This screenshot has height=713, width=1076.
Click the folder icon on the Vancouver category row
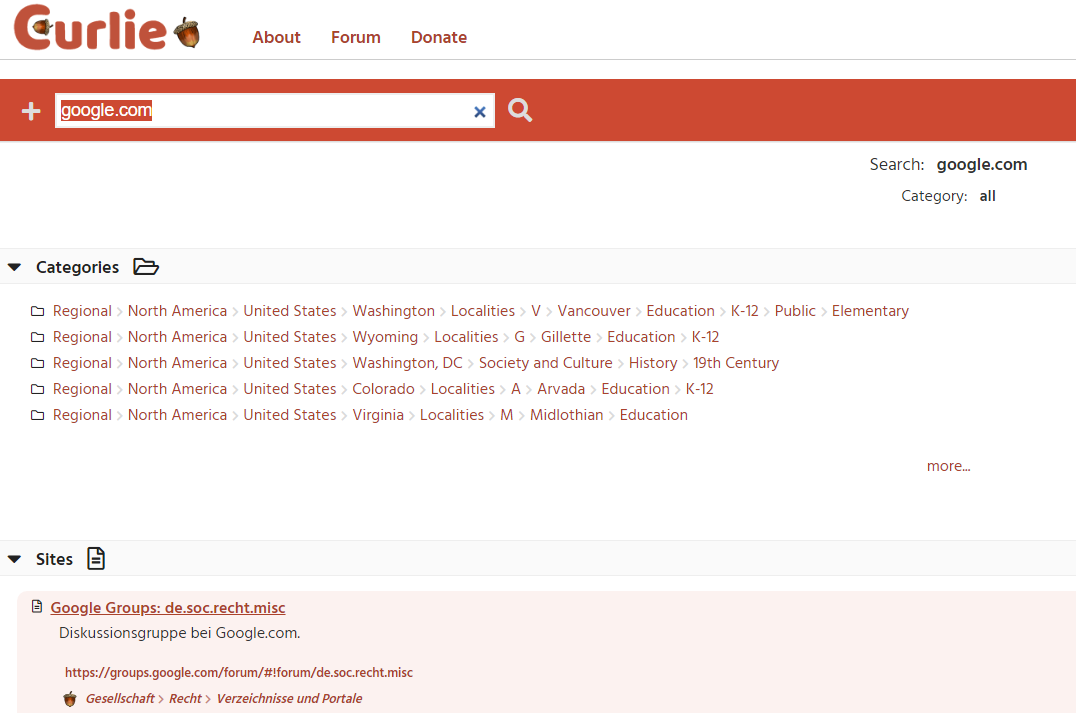[x=37, y=311]
